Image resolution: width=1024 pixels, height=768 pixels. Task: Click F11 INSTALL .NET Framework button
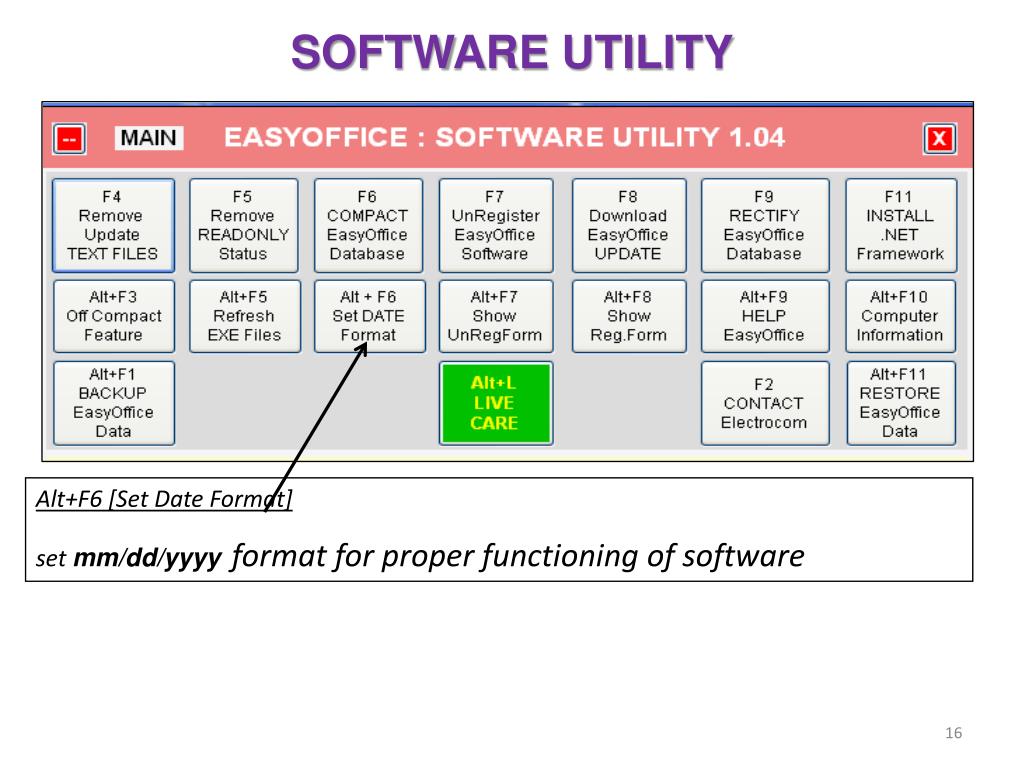click(x=901, y=226)
